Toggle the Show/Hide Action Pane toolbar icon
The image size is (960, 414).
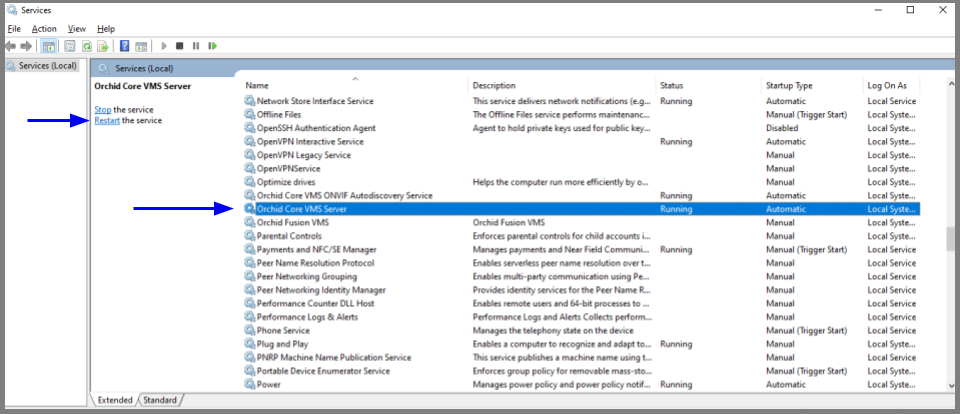[141, 46]
